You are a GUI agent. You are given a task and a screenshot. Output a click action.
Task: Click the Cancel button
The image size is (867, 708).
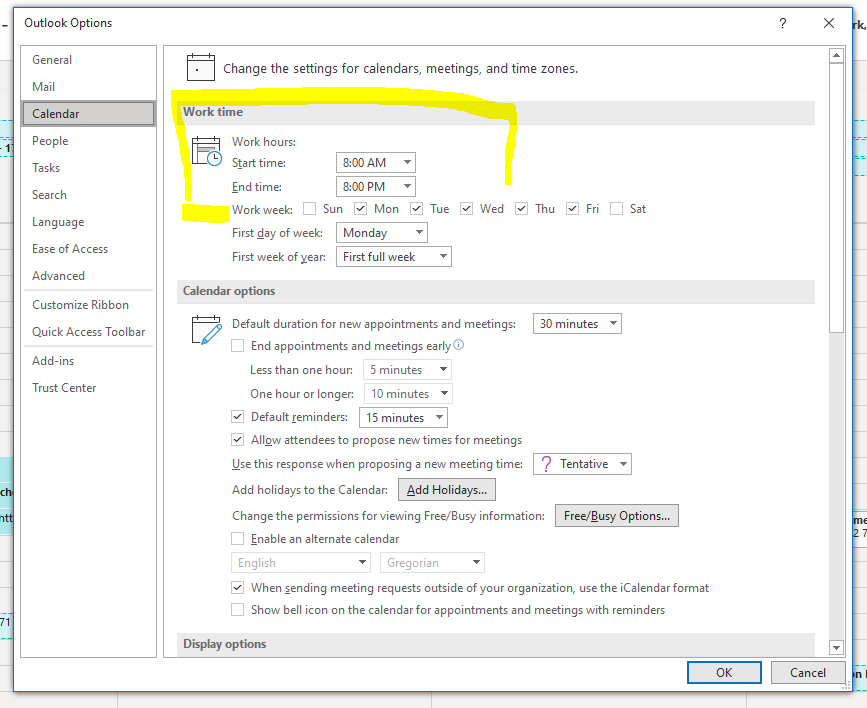(807, 672)
